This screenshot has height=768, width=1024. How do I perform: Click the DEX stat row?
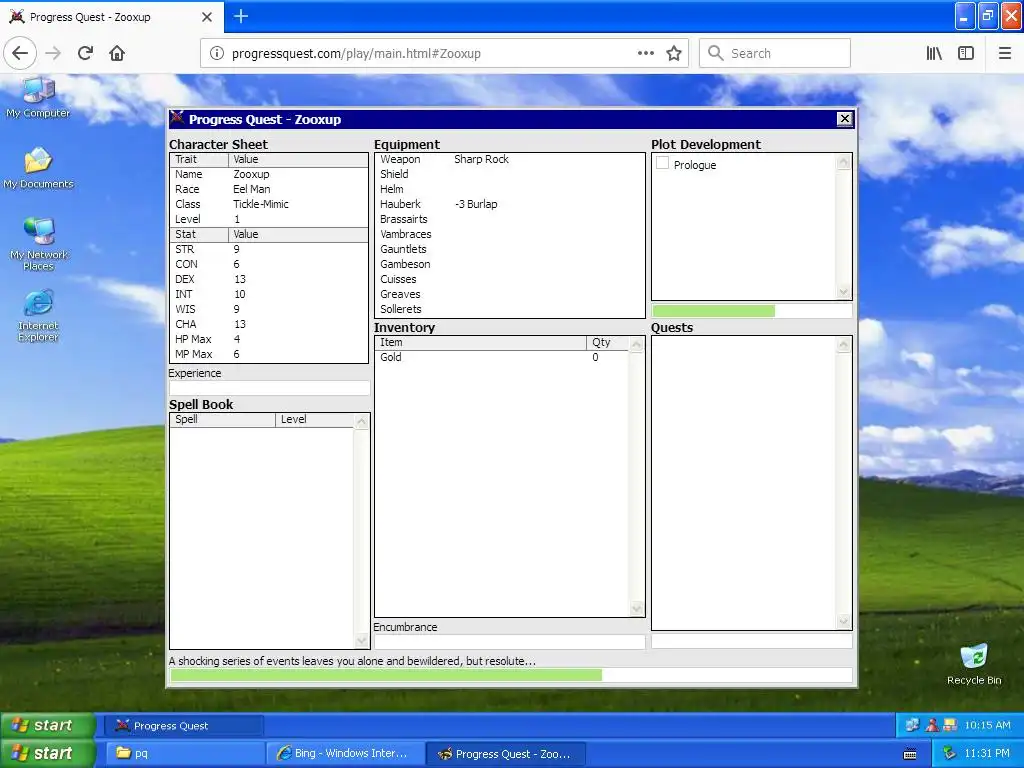coord(269,280)
